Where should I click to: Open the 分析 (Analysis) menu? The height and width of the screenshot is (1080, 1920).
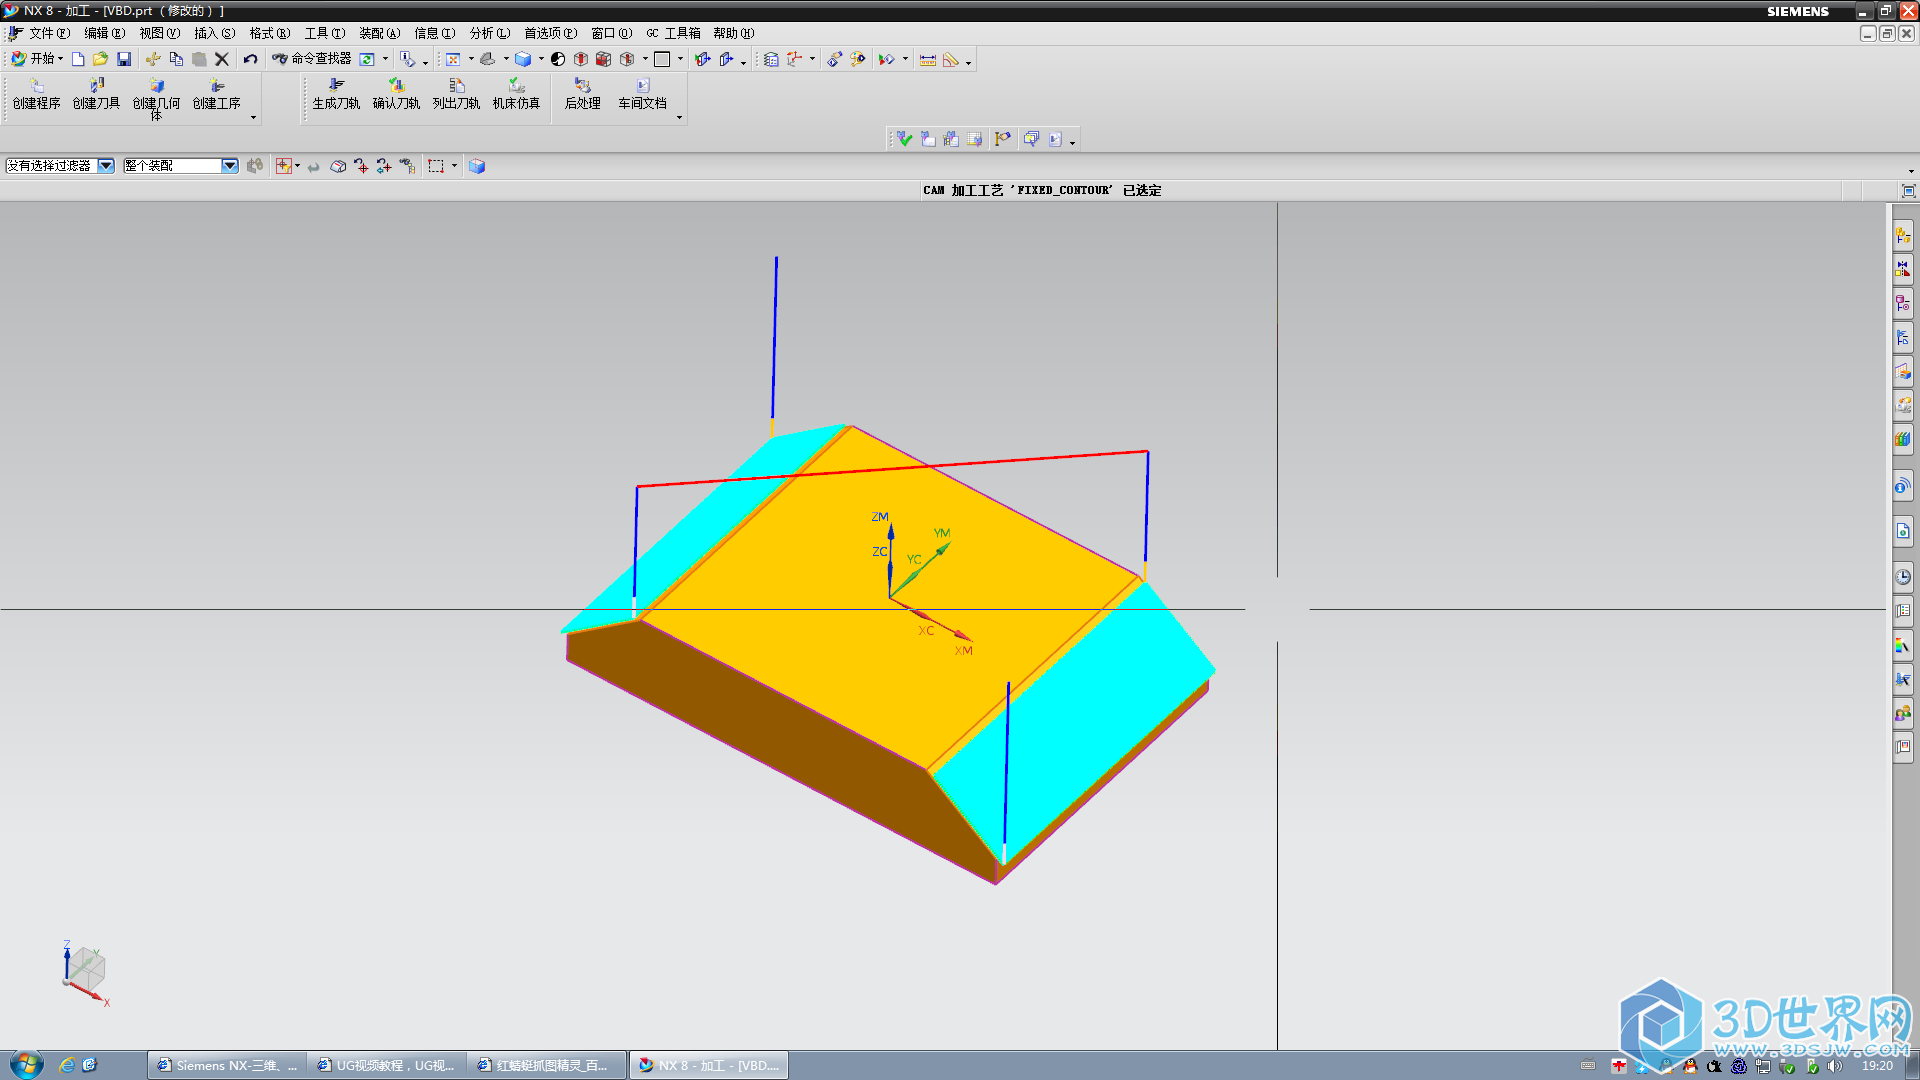pyautogui.click(x=489, y=33)
